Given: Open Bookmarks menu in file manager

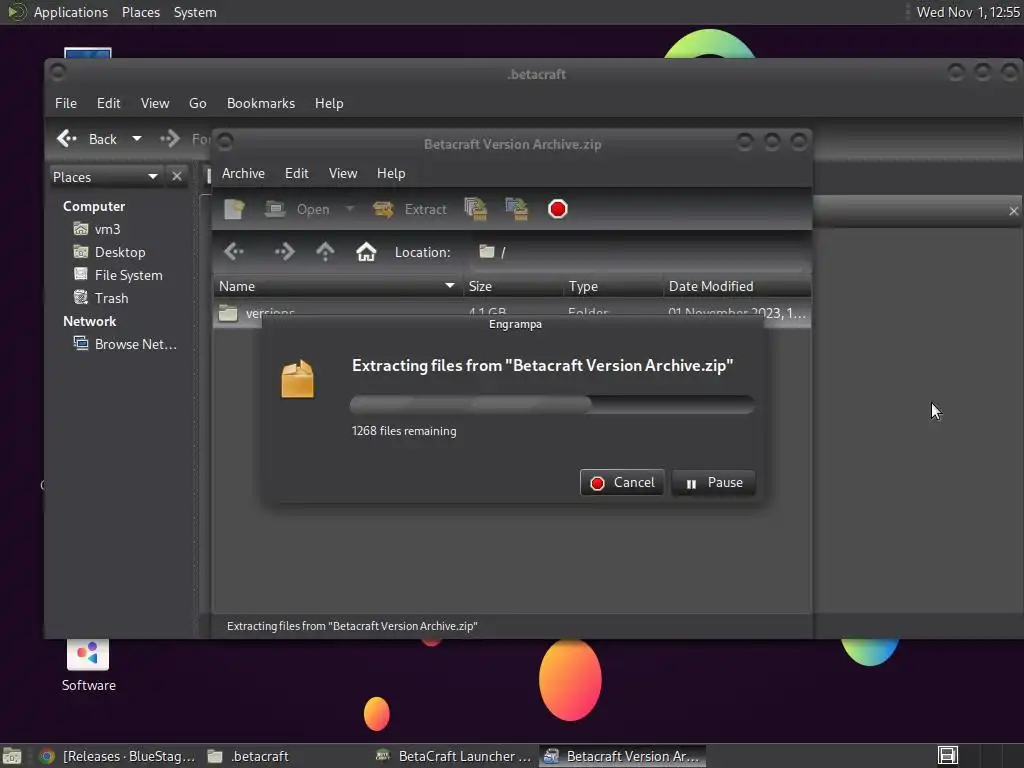Looking at the screenshot, I should pyautogui.click(x=261, y=103).
